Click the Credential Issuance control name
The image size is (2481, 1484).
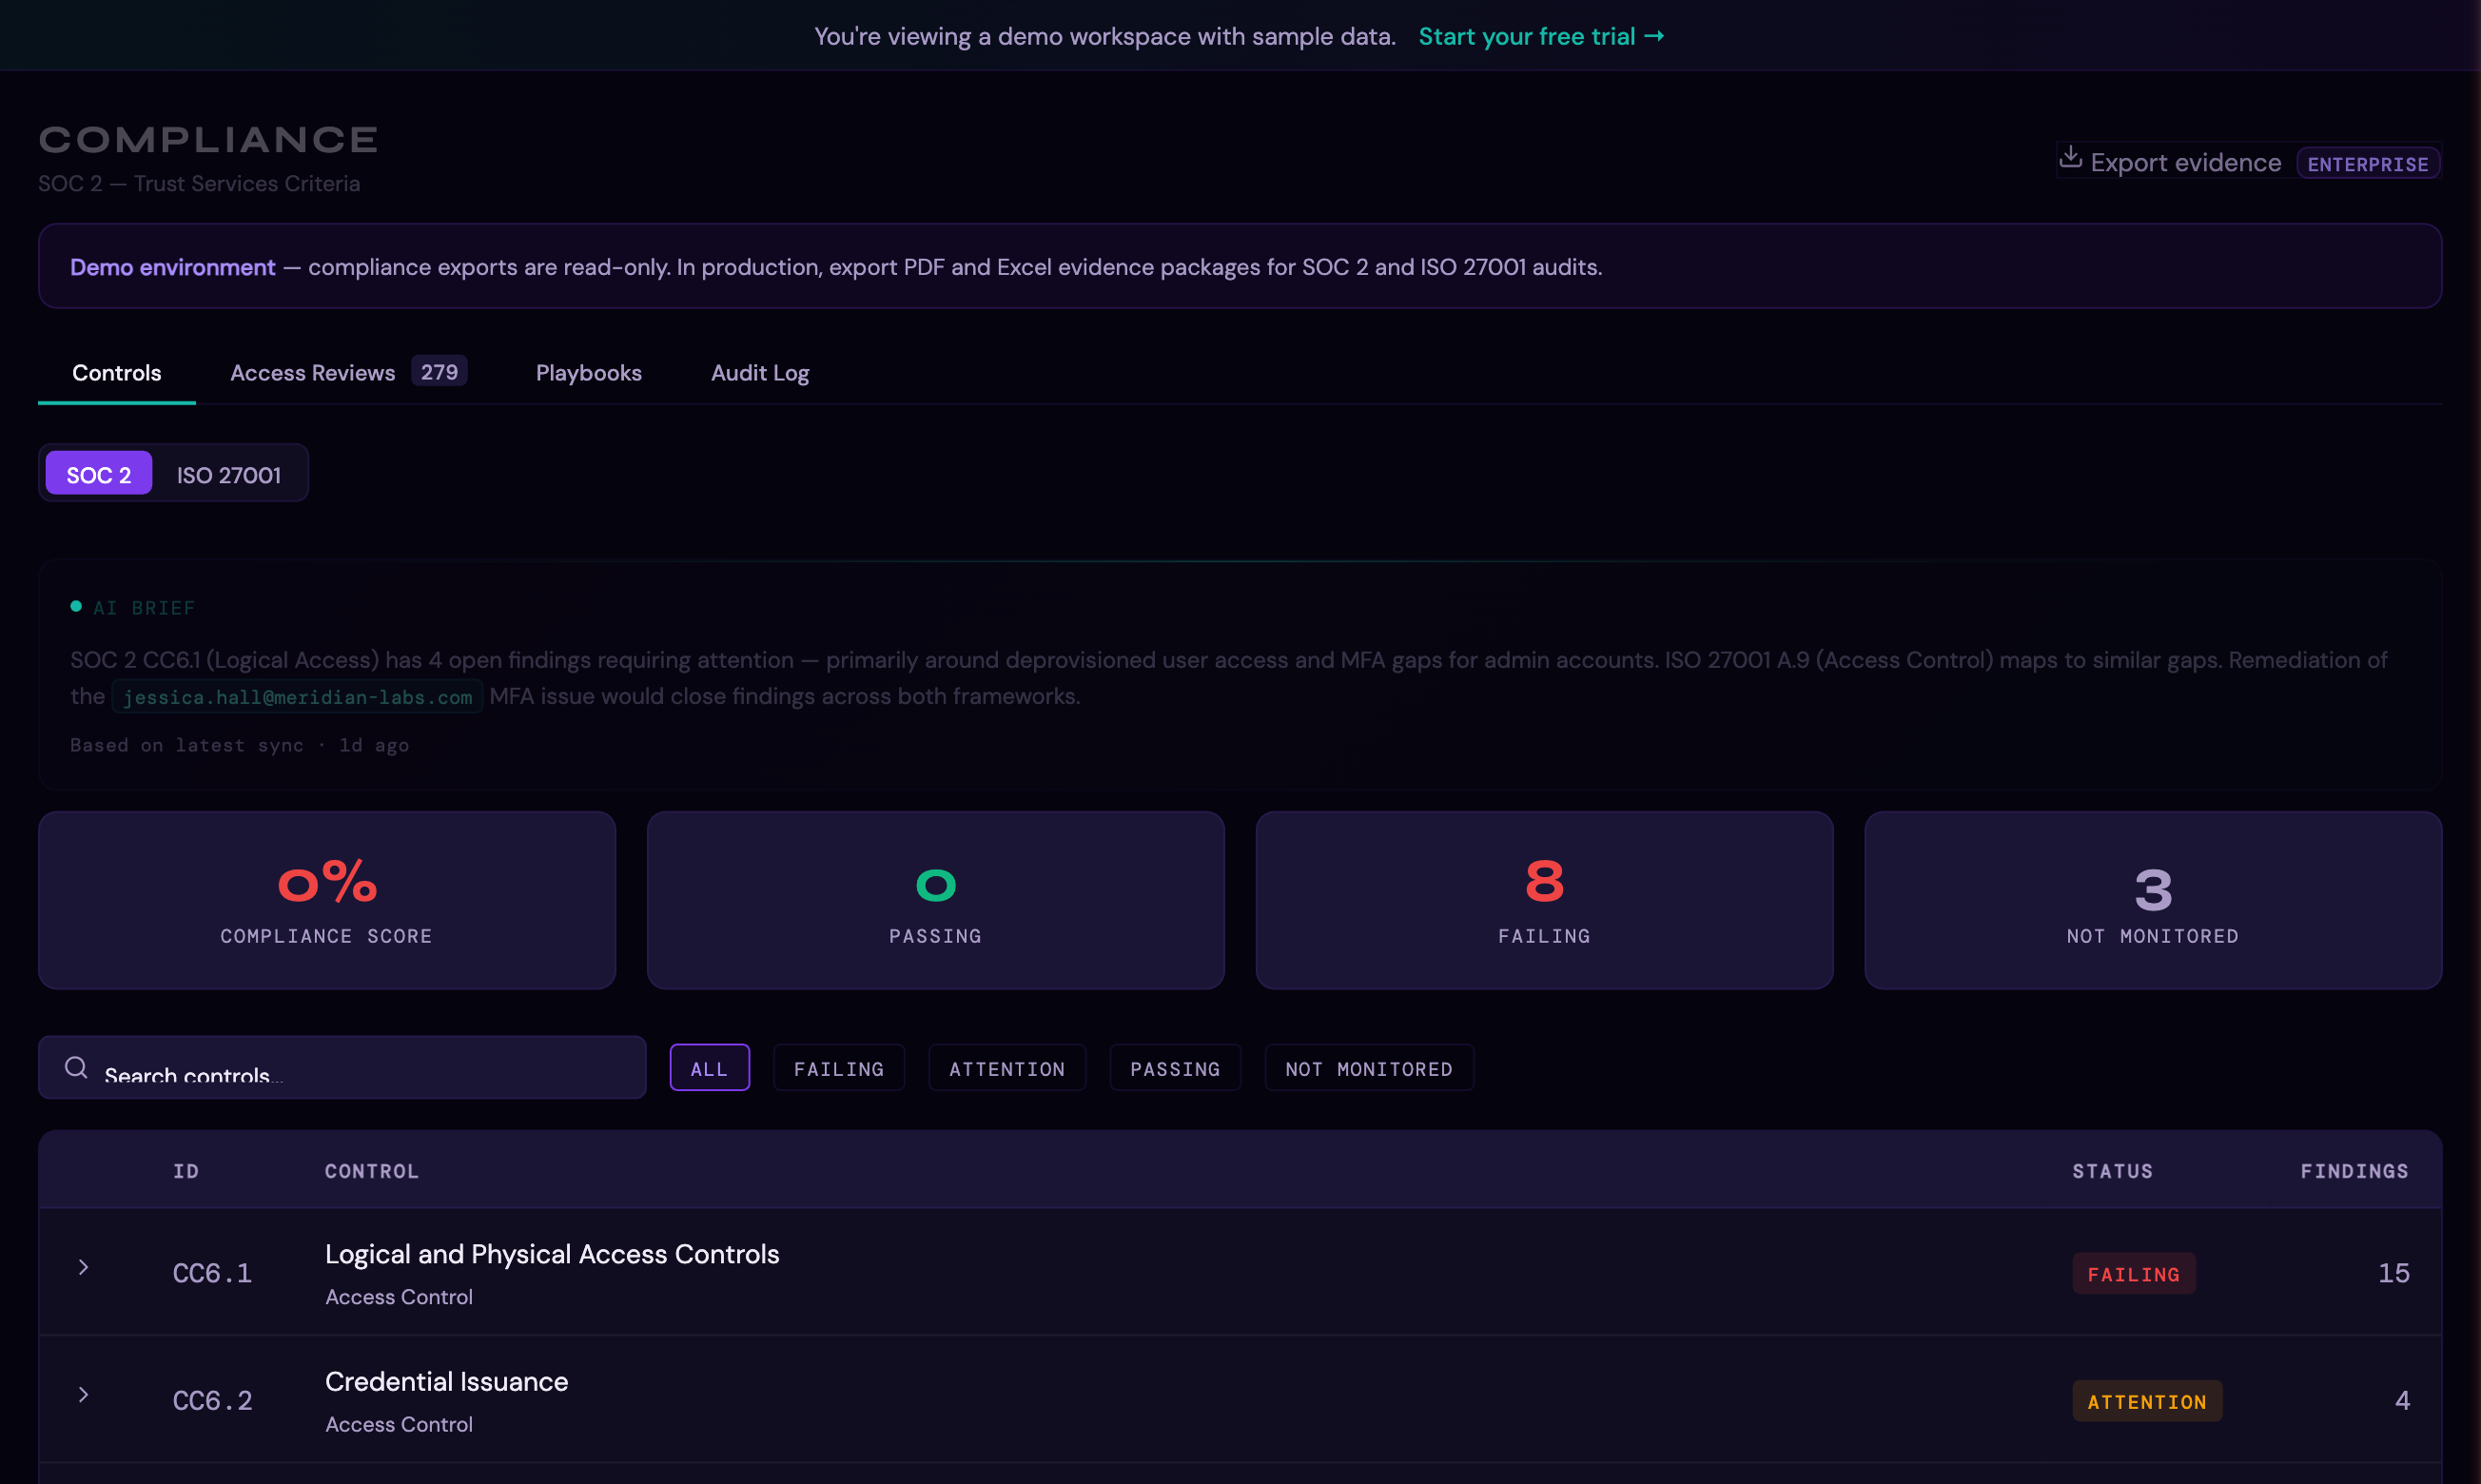[x=446, y=1381]
